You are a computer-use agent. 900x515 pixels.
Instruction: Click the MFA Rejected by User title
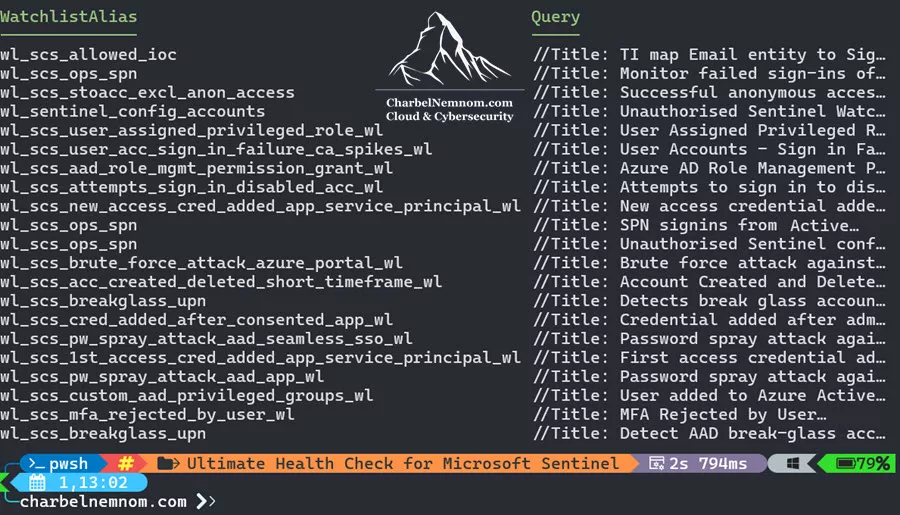pos(723,415)
